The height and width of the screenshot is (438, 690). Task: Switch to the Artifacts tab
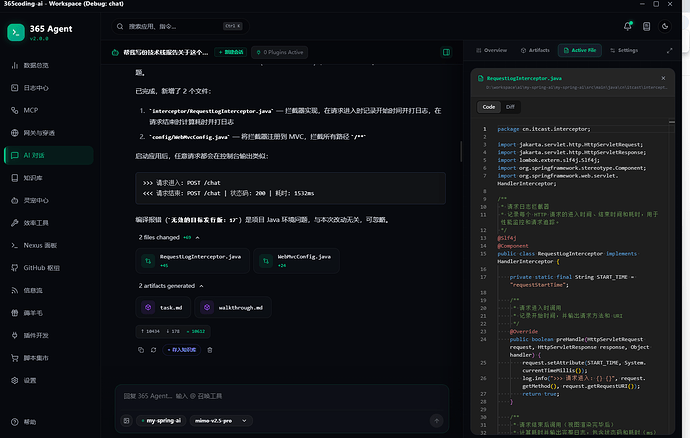(535, 50)
